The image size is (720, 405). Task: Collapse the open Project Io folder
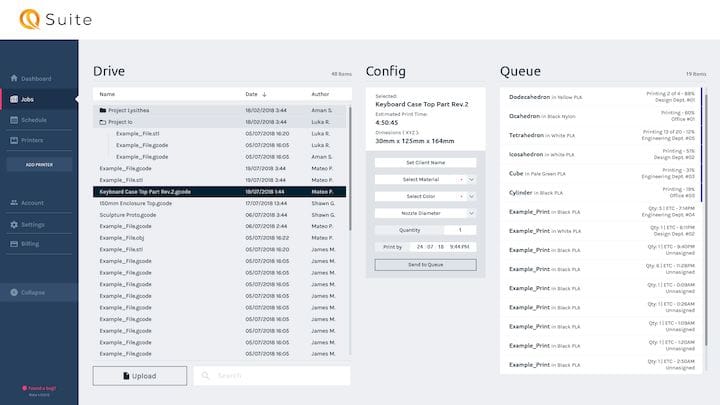click(103, 121)
